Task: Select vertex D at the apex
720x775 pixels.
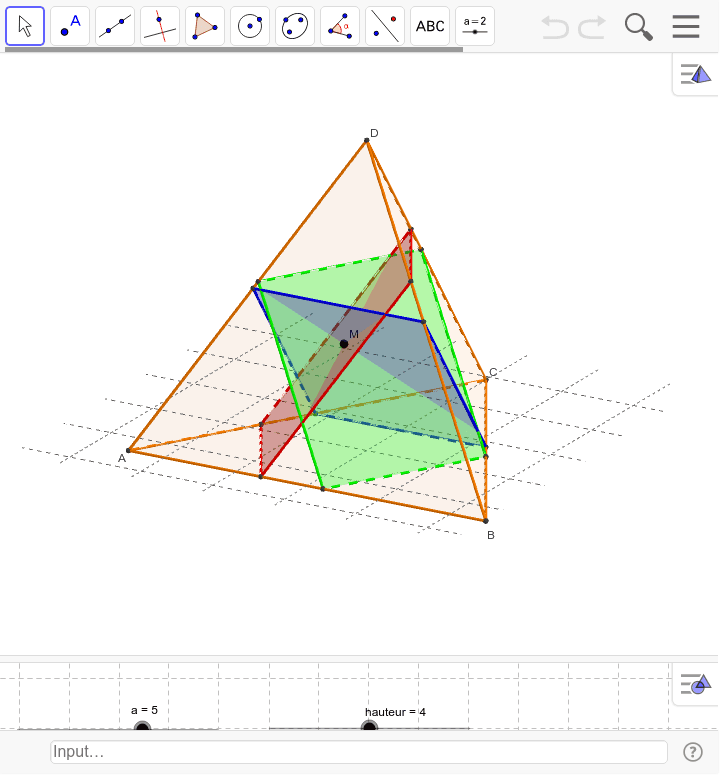Action: click(x=367, y=140)
